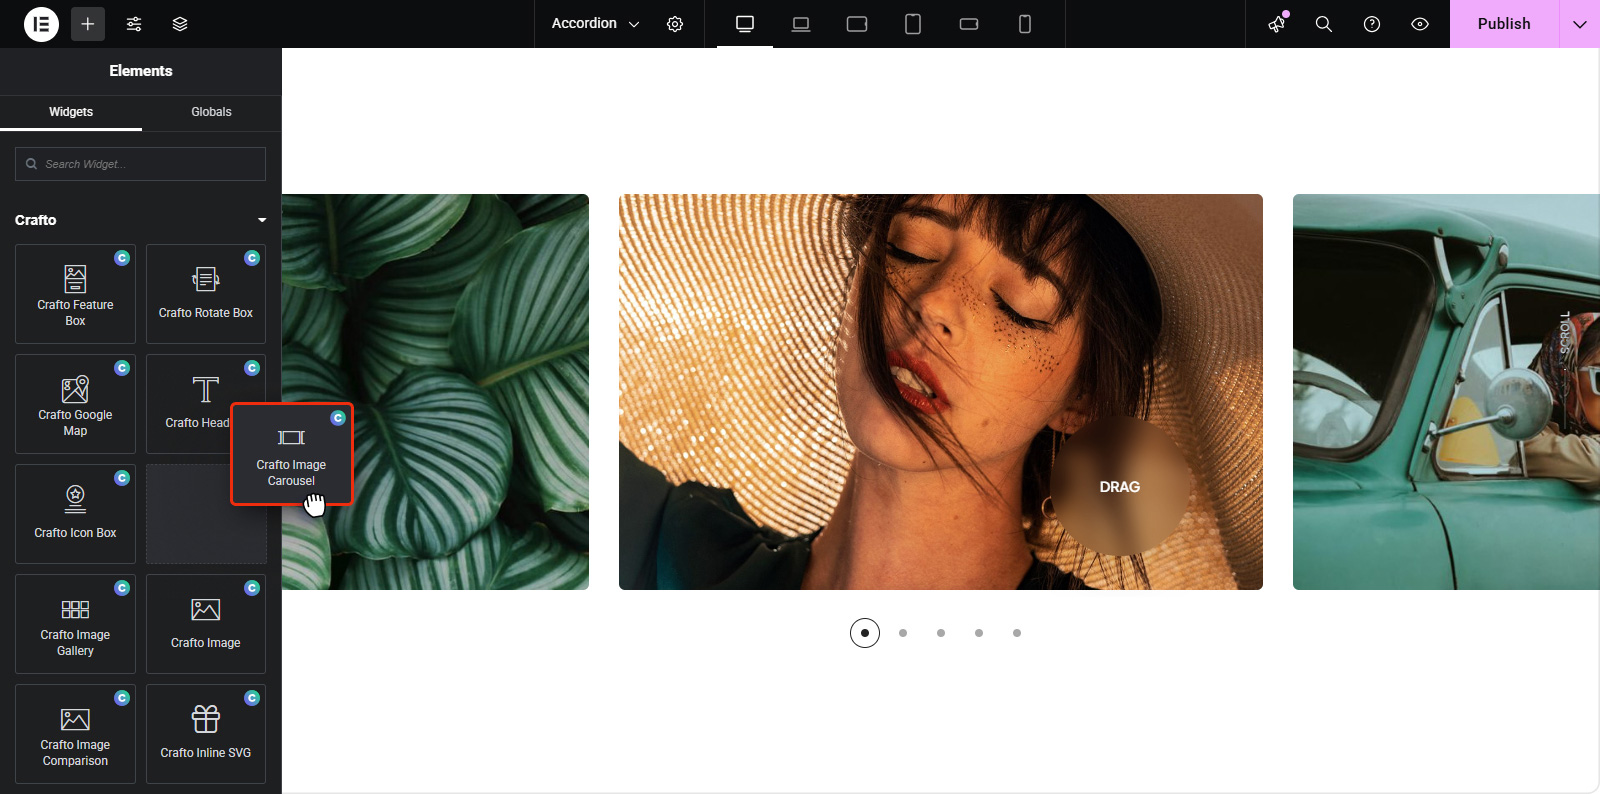Switch to desktop device view

point(745,24)
